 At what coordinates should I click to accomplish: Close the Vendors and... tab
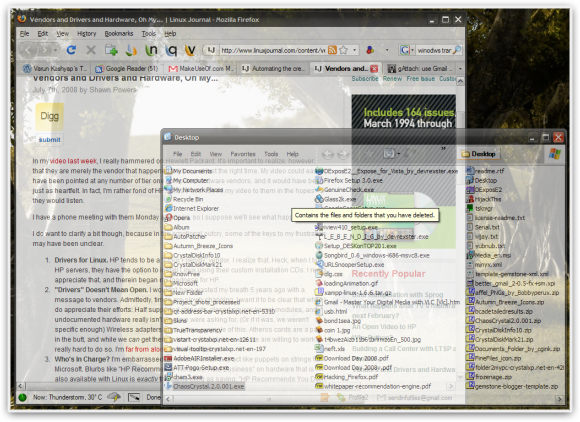point(374,69)
